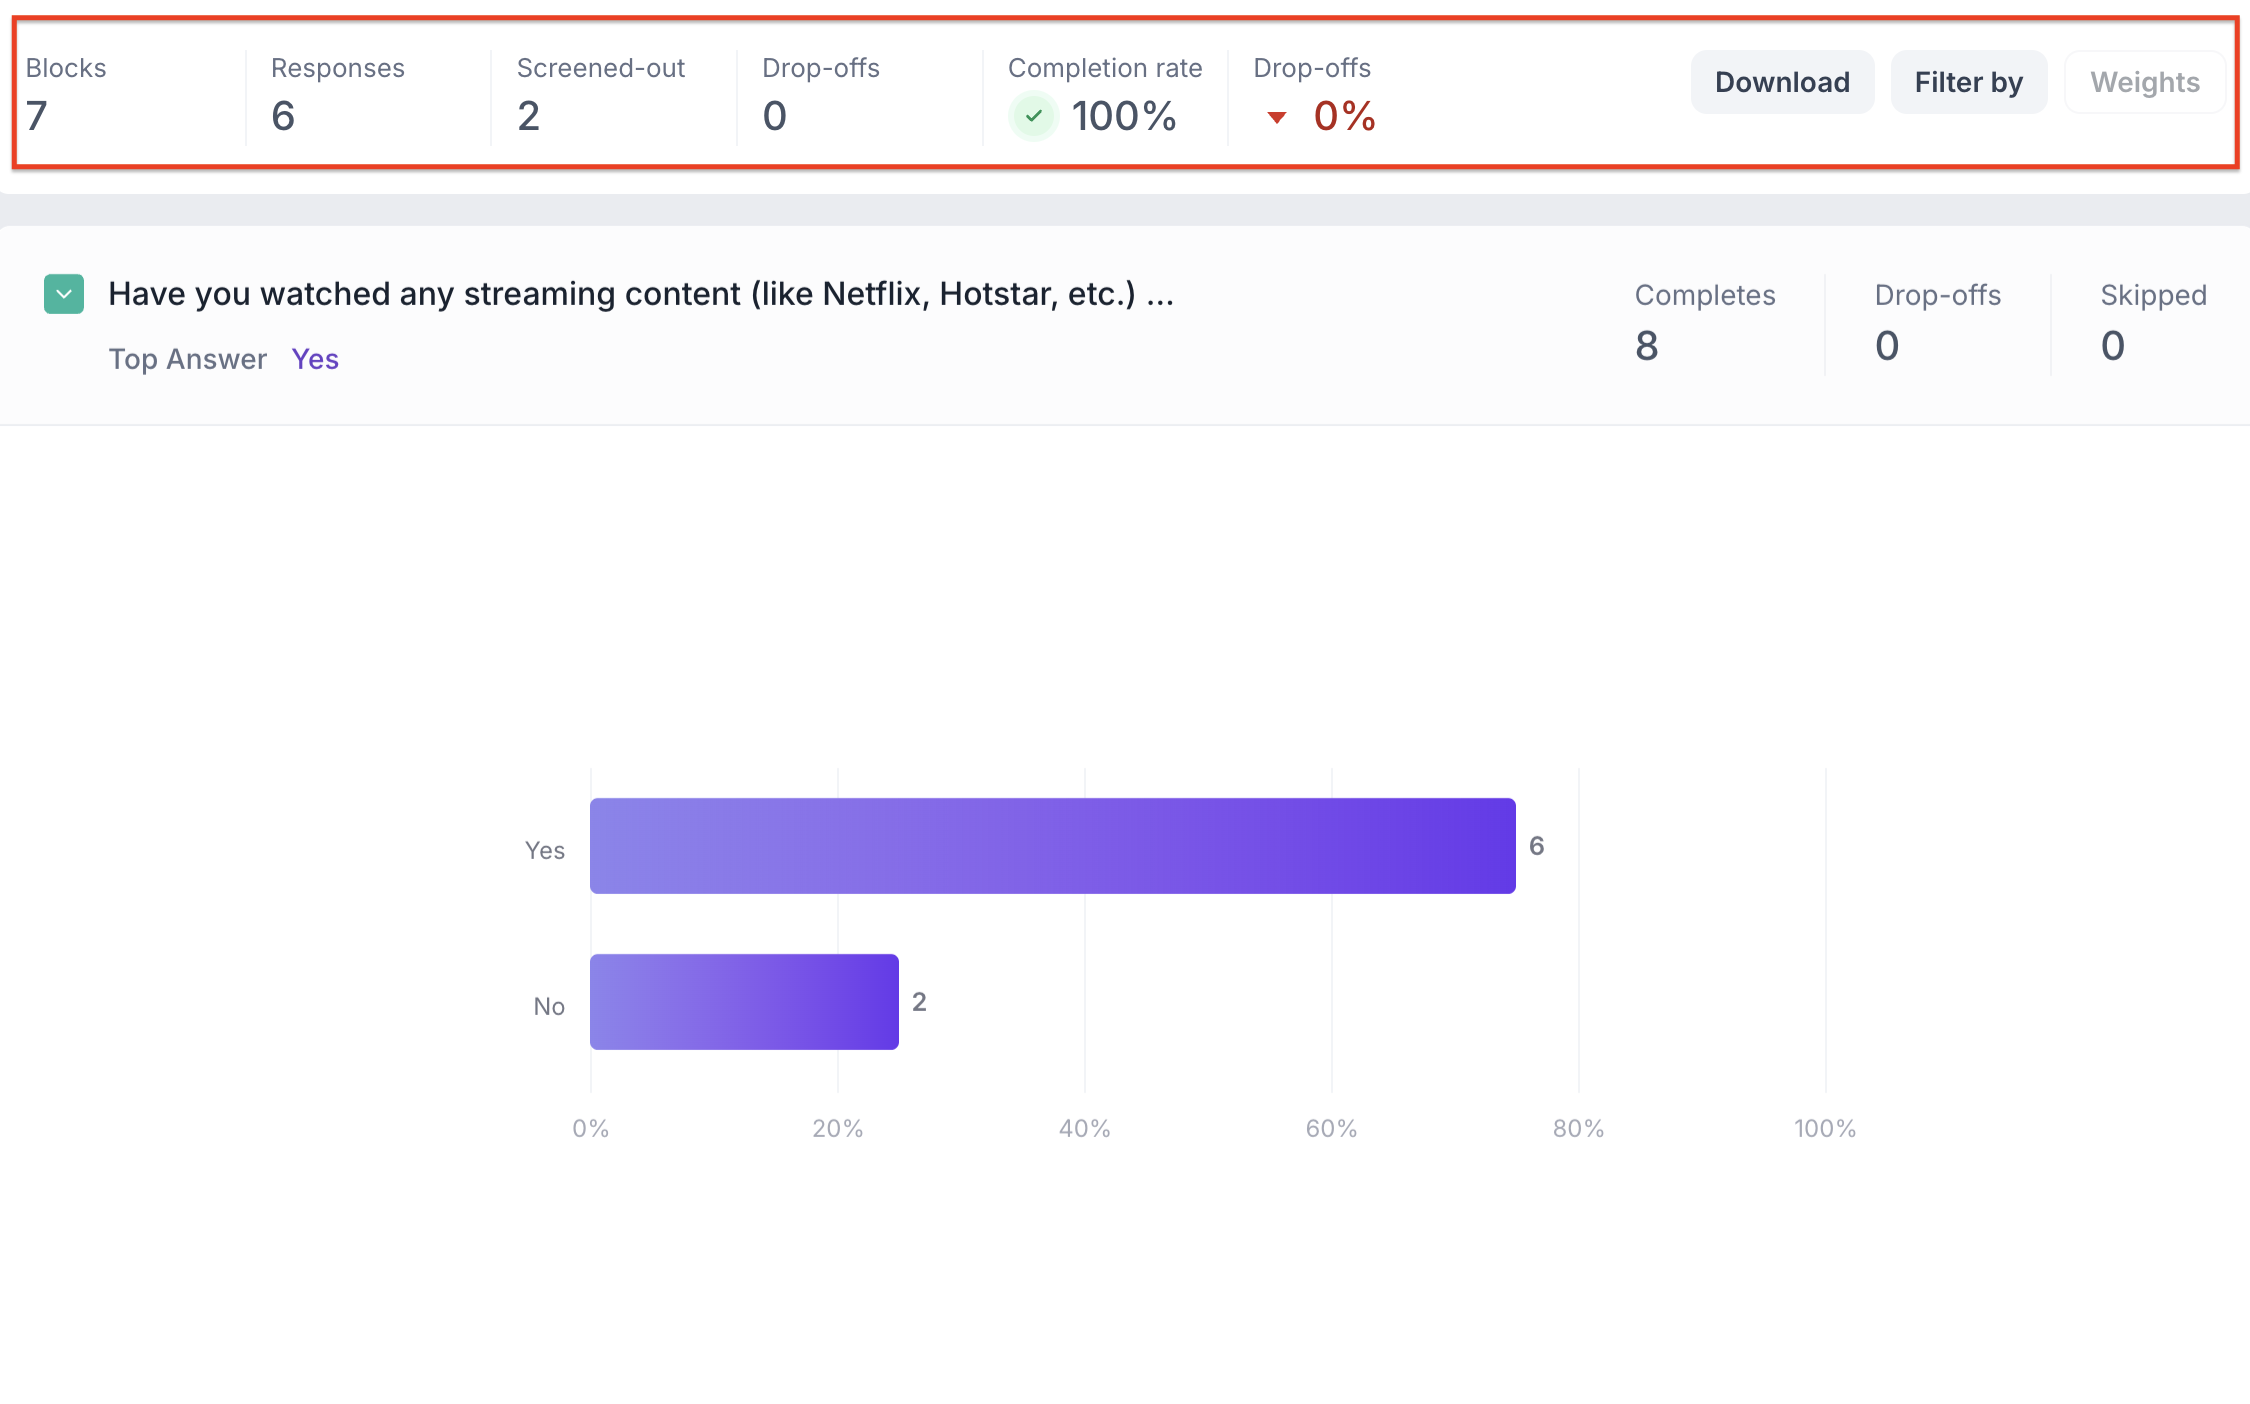Click the green checkmark completion rate icon
Viewport: 2250px width, 1404px height.
coord(1034,116)
